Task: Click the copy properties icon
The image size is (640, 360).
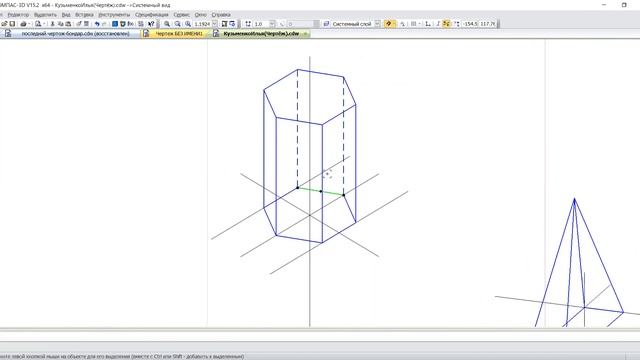Action: pos(79,24)
